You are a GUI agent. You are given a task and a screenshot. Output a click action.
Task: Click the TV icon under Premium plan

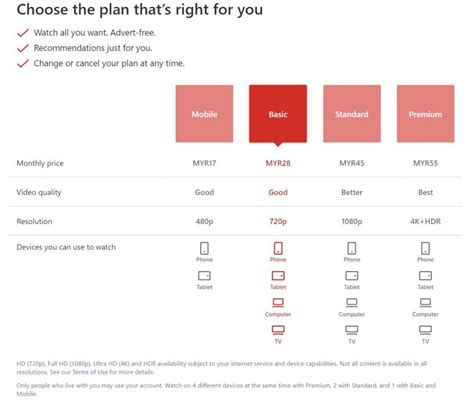pyautogui.click(x=425, y=330)
